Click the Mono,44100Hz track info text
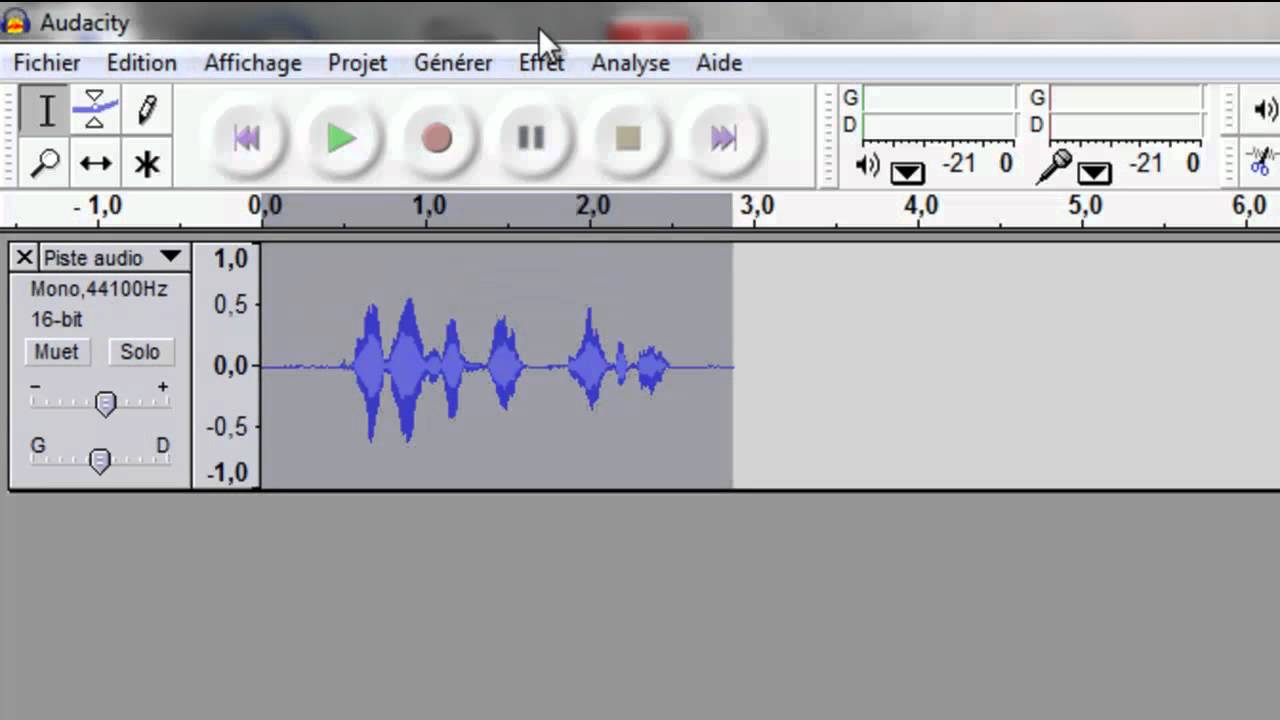This screenshot has height=720, width=1280. 98,289
